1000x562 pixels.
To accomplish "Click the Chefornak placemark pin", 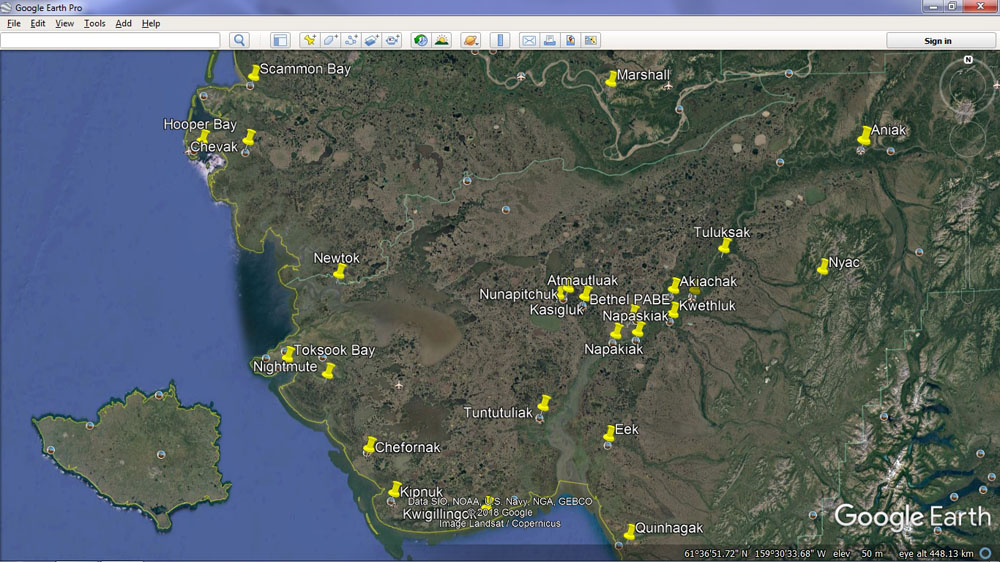I will [x=369, y=445].
